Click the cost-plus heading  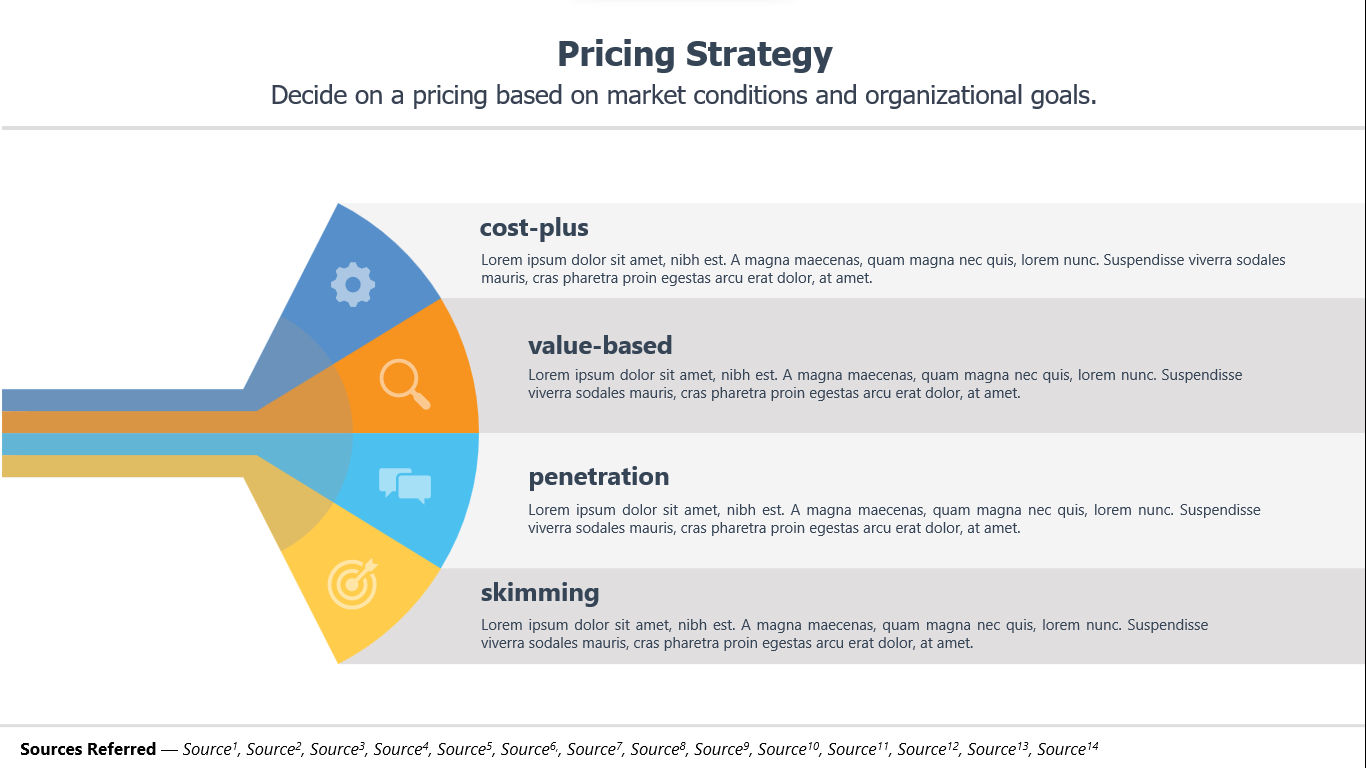click(x=534, y=228)
